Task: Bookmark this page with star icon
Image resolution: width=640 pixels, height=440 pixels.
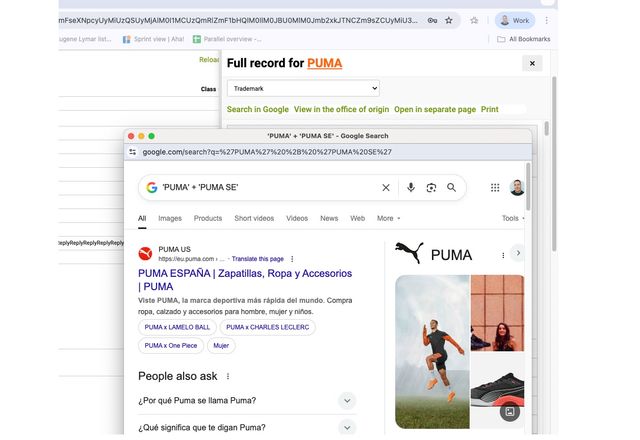Action: tap(449, 20)
